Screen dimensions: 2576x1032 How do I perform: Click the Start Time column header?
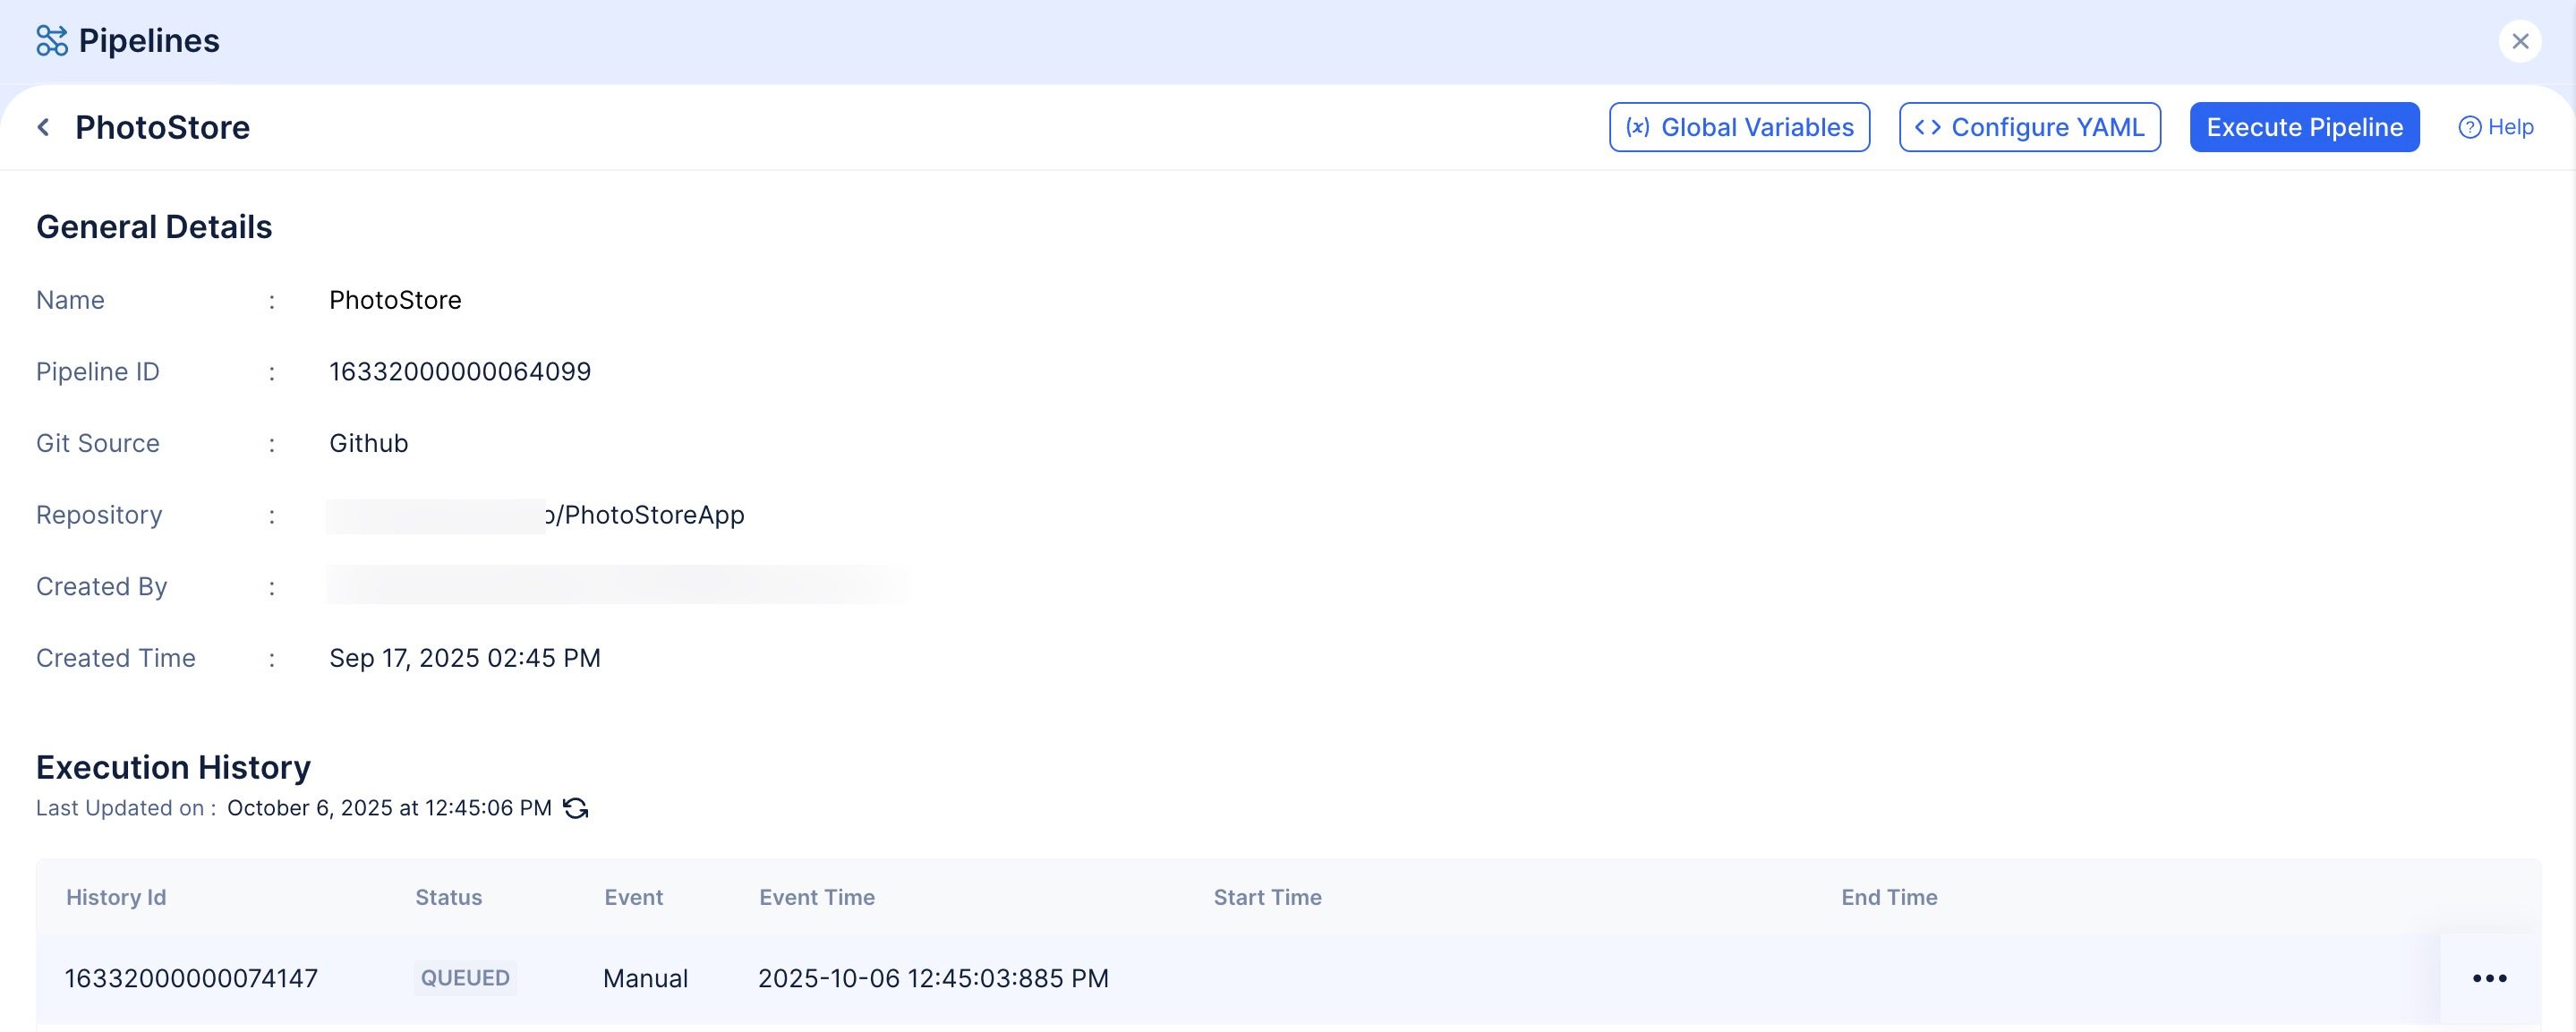pyautogui.click(x=1267, y=897)
